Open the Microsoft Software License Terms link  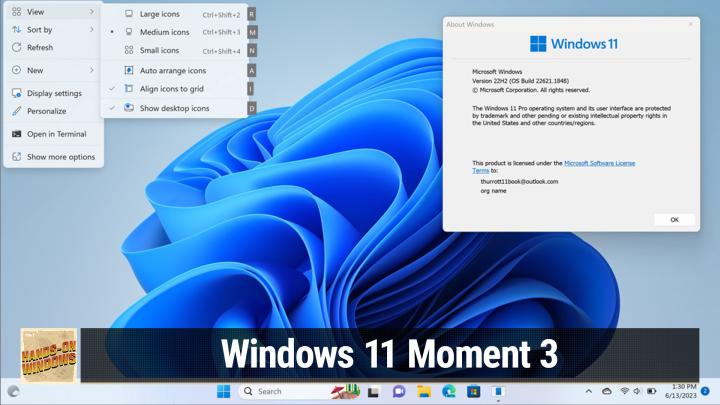click(599, 163)
